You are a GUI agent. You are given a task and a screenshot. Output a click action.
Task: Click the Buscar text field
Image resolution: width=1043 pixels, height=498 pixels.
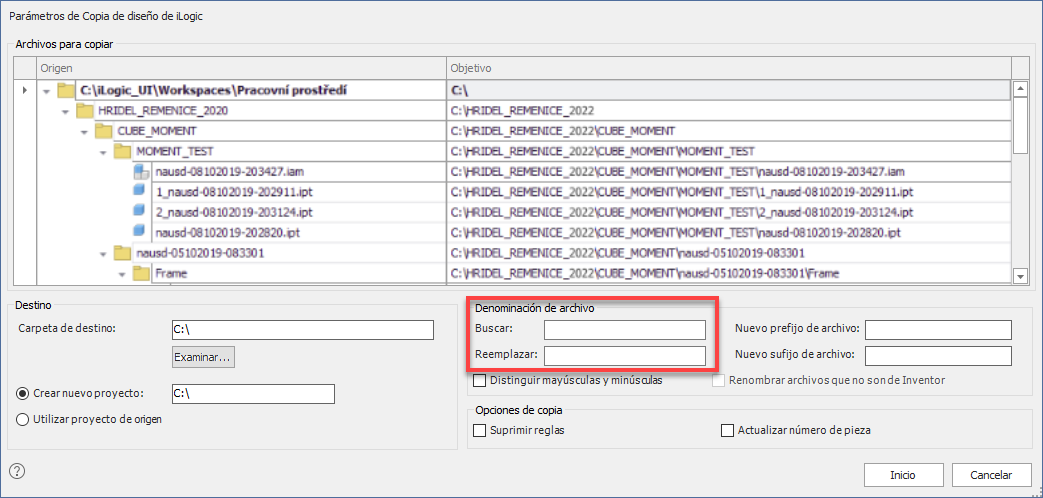625,329
